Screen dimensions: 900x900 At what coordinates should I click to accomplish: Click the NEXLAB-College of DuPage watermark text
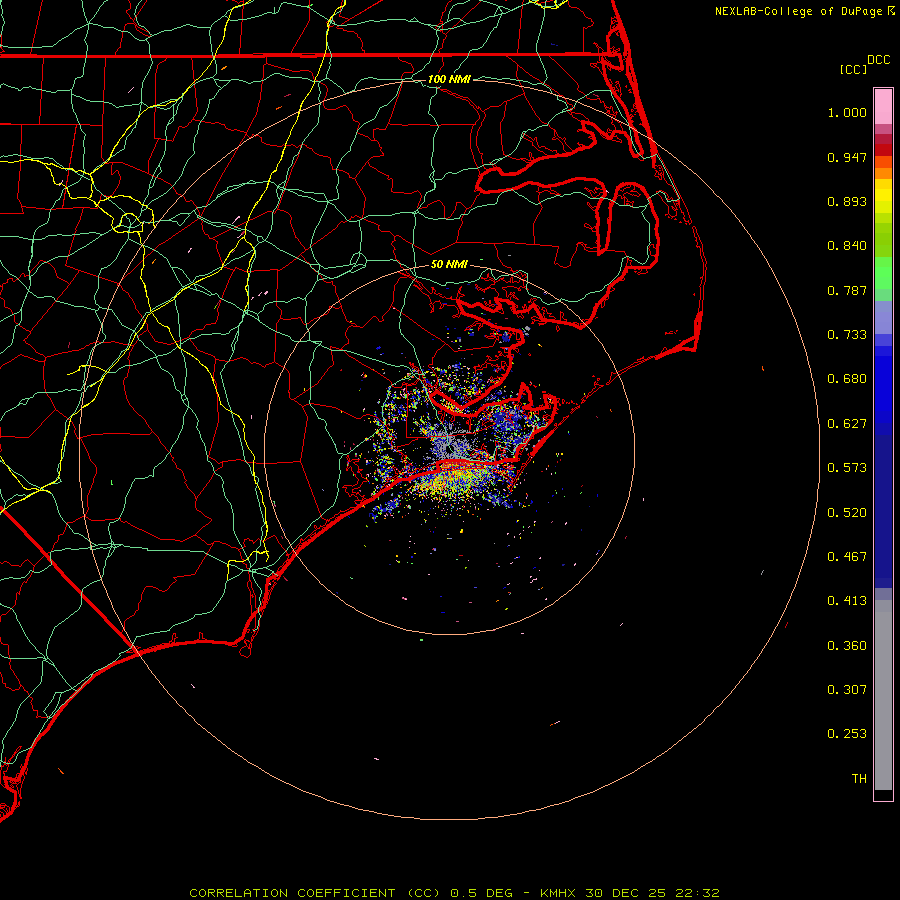[804, 11]
